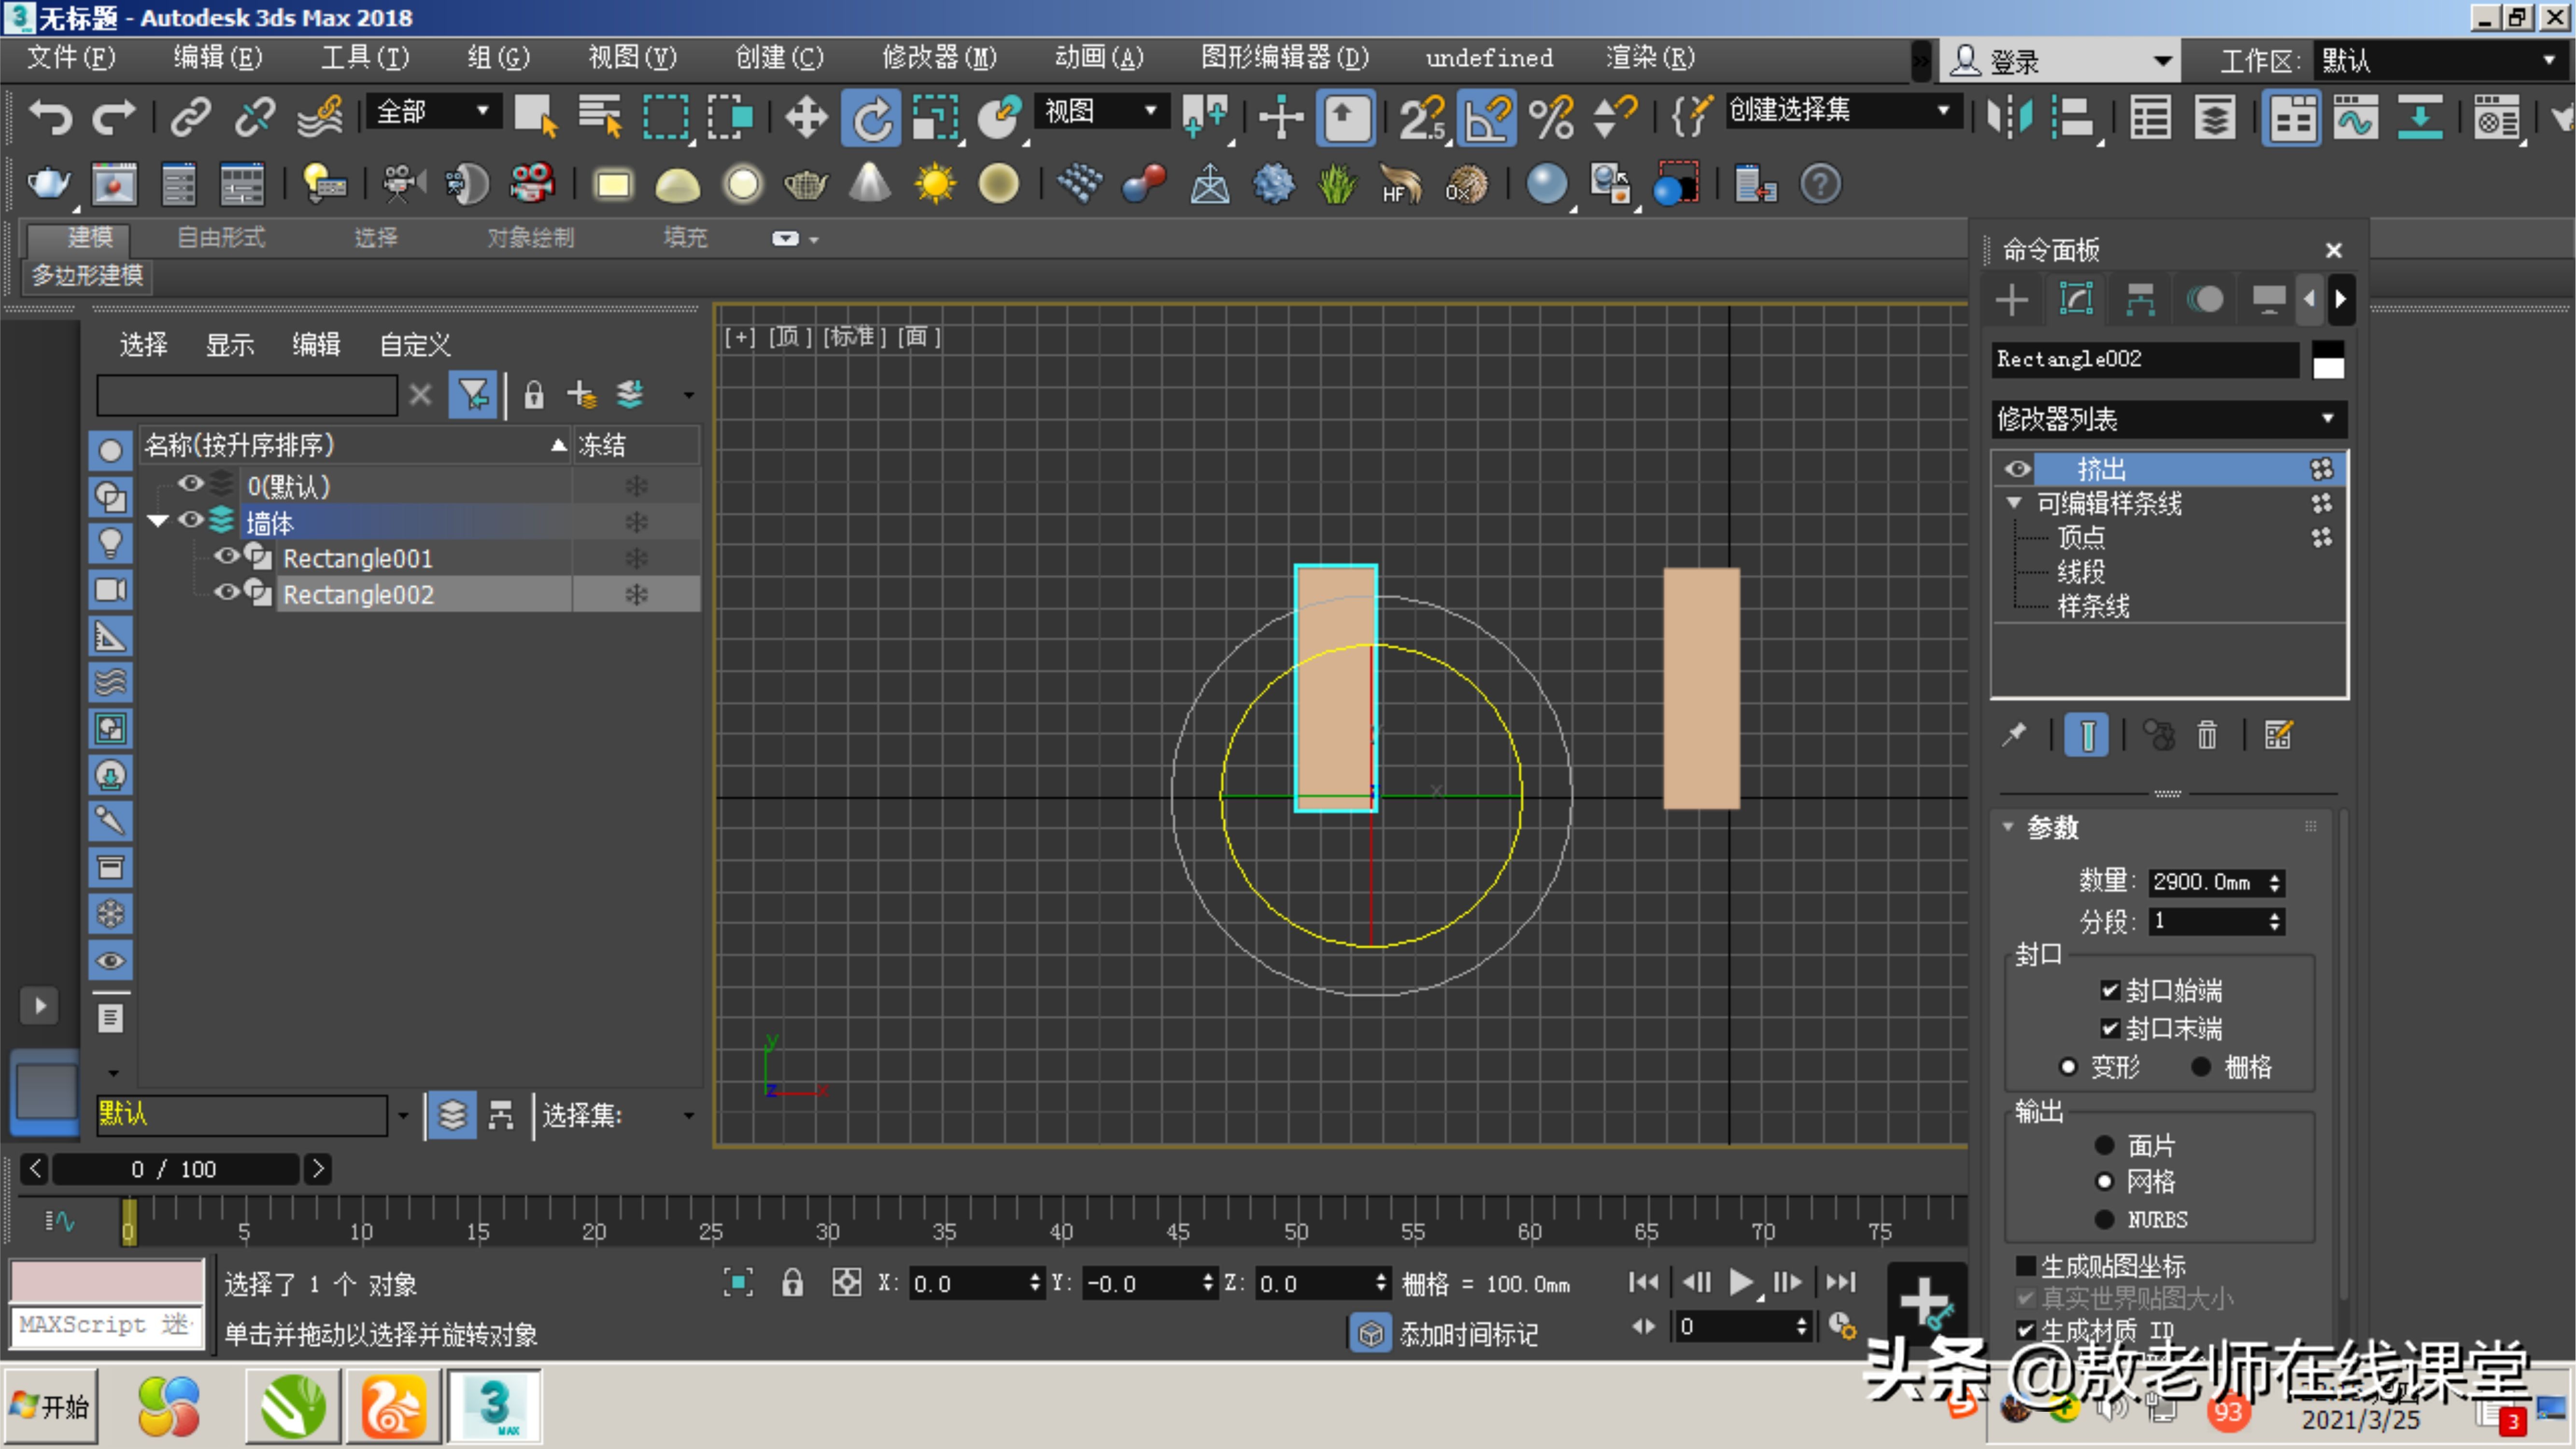Image resolution: width=2576 pixels, height=1449 pixels.
Task: Collapse the 可编辑样条线 modifier entry
Action: [x=2014, y=503]
